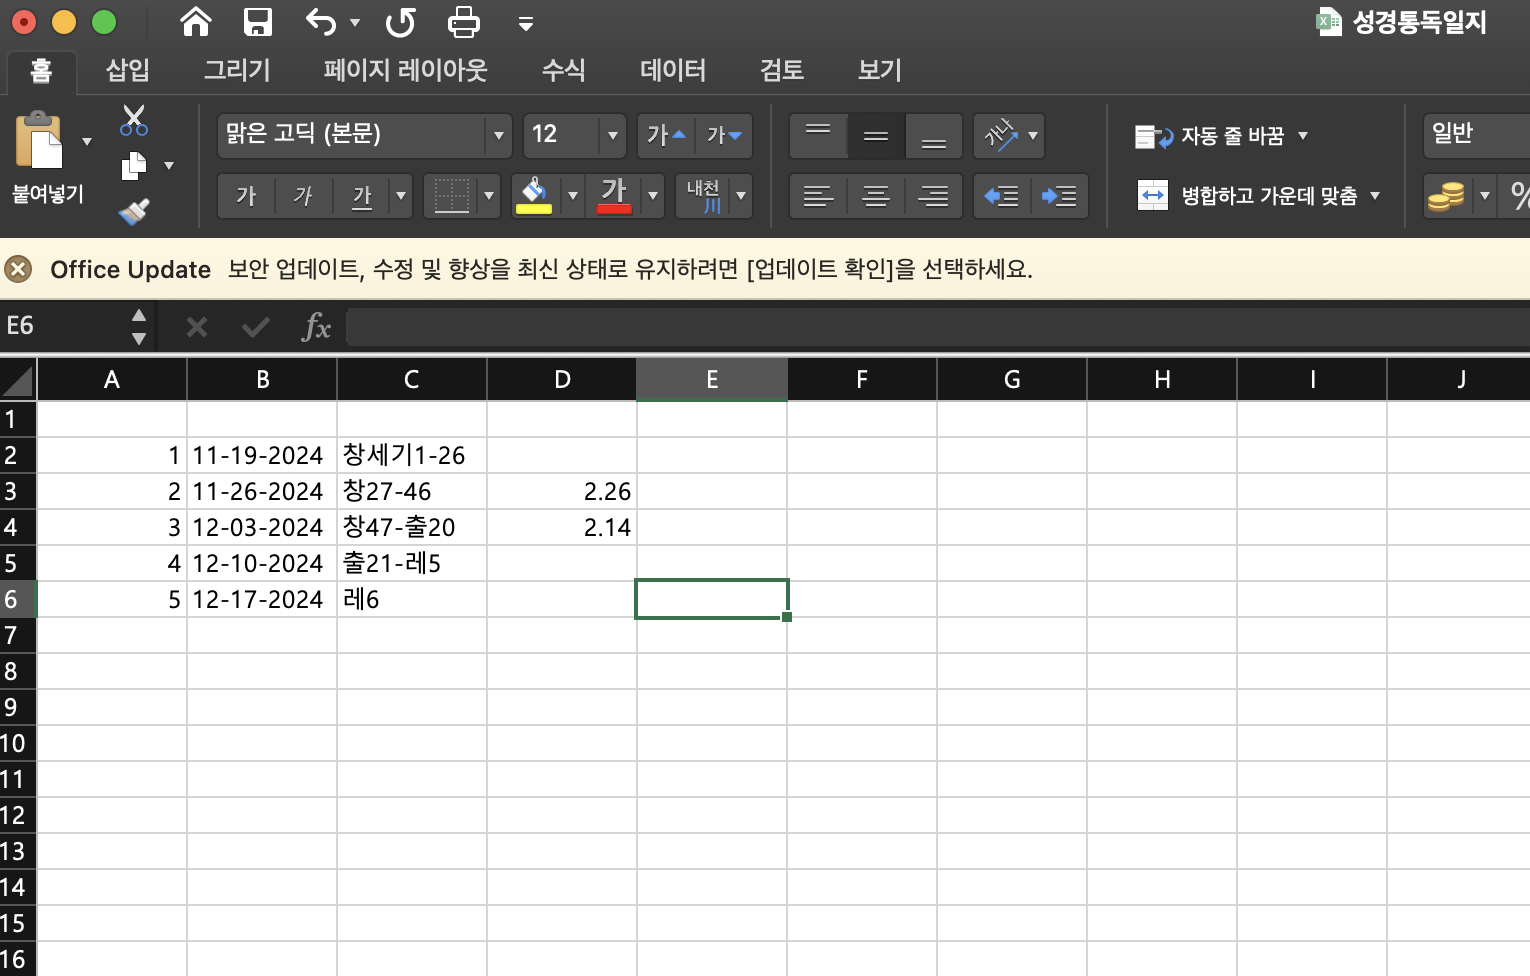Open the 삽입 tab
Image resolution: width=1530 pixels, height=976 pixels.
[x=128, y=70]
